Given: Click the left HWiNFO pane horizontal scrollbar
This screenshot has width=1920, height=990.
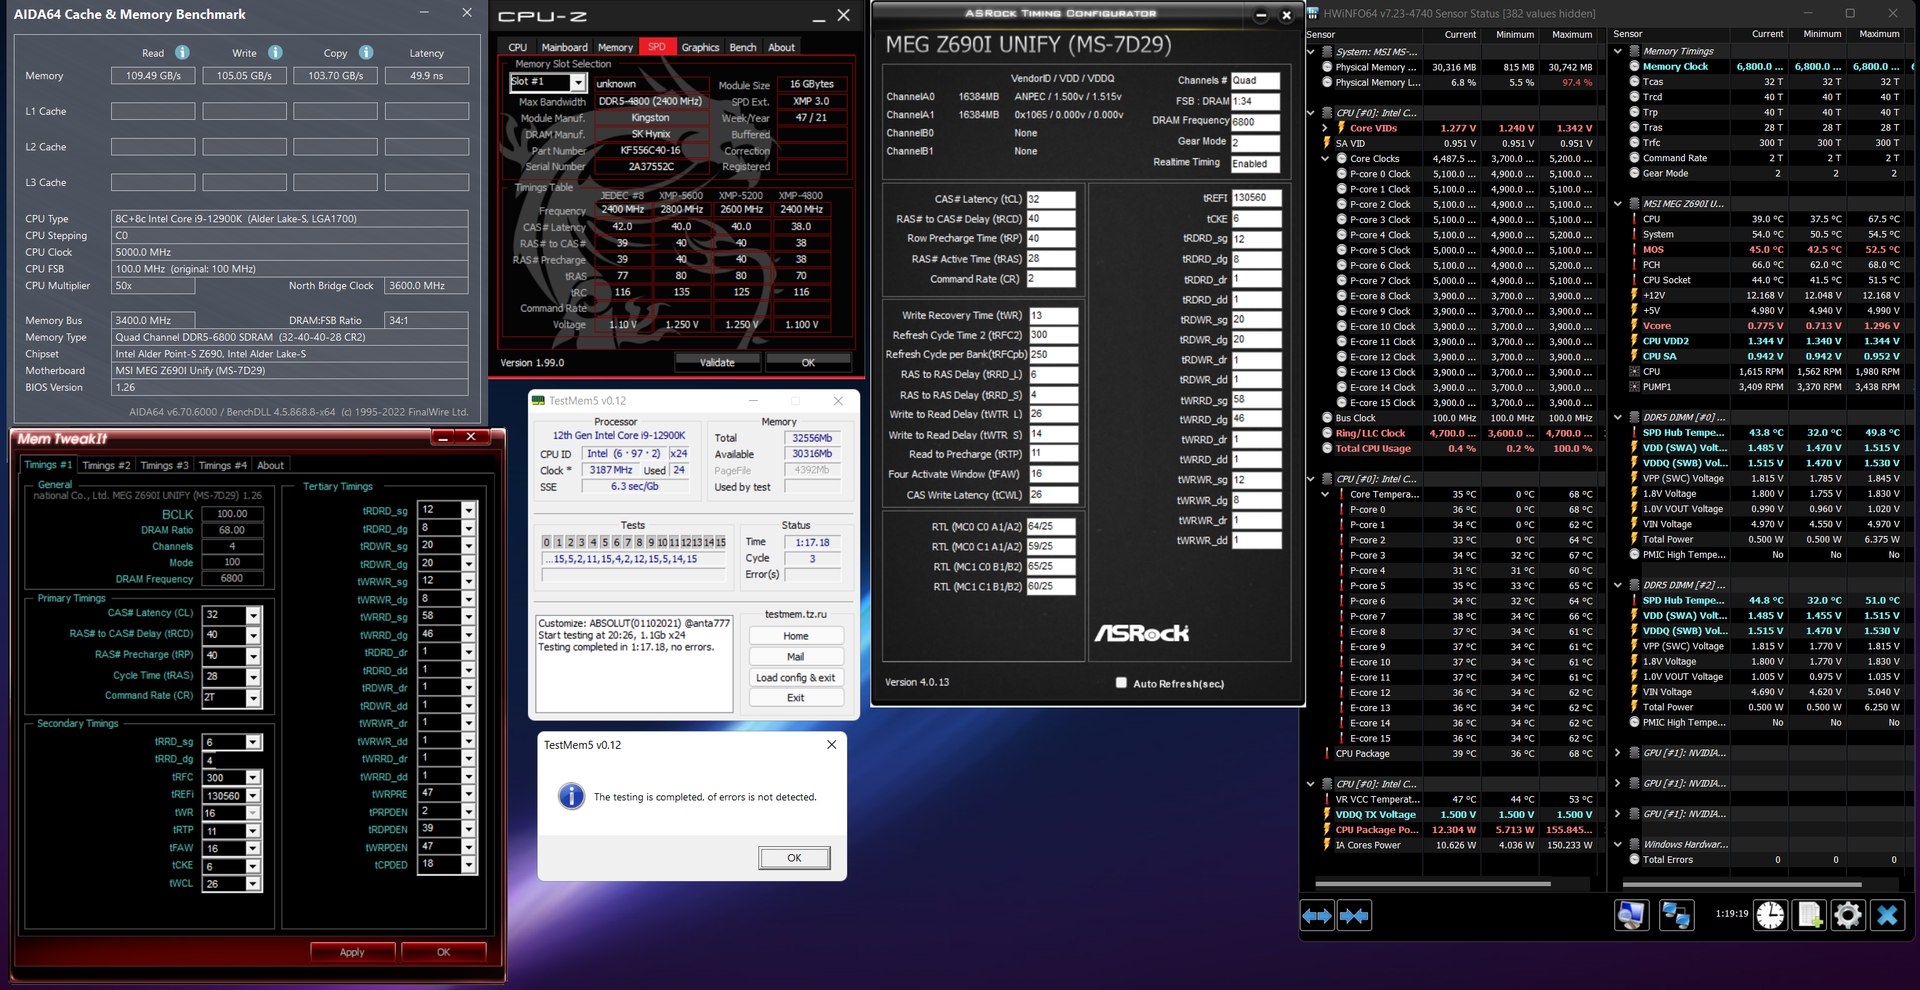Looking at the screenshot, I should [1432, 884].
